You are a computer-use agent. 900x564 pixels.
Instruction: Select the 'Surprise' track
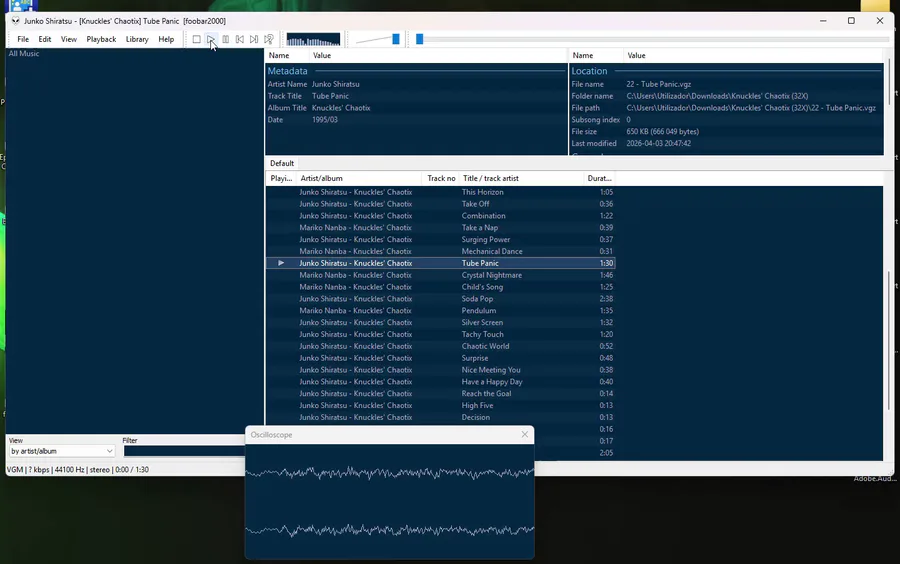point(441,358)
